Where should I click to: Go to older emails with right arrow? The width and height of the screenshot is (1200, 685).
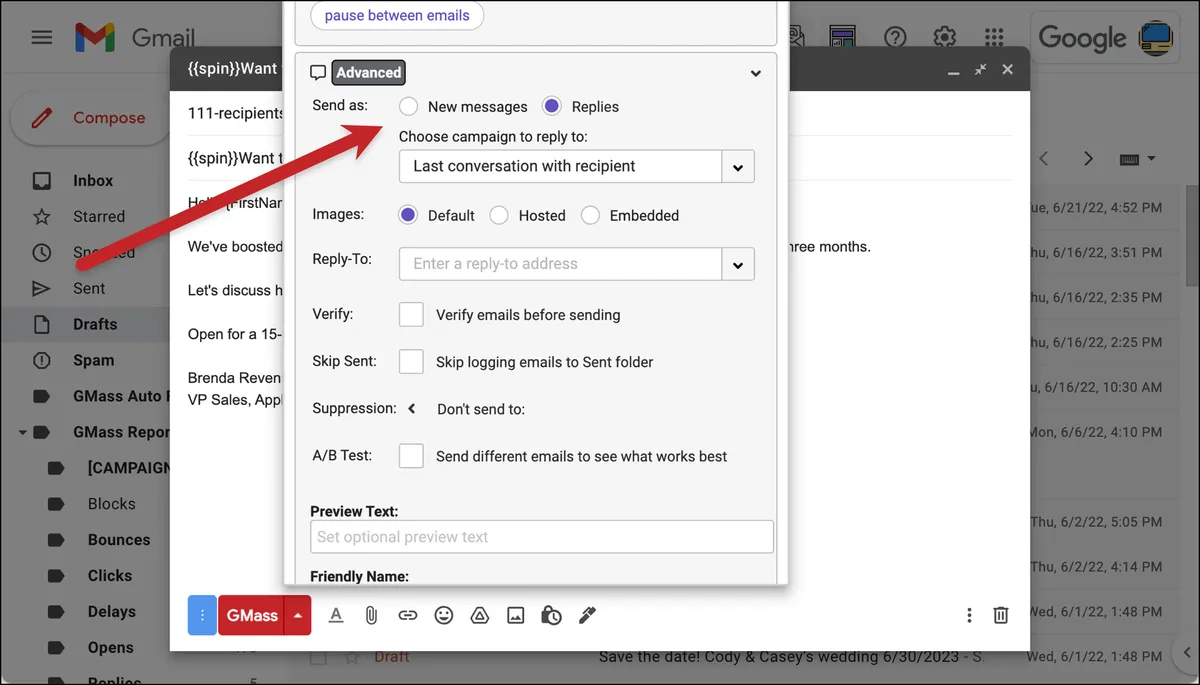pos(1089,159)
